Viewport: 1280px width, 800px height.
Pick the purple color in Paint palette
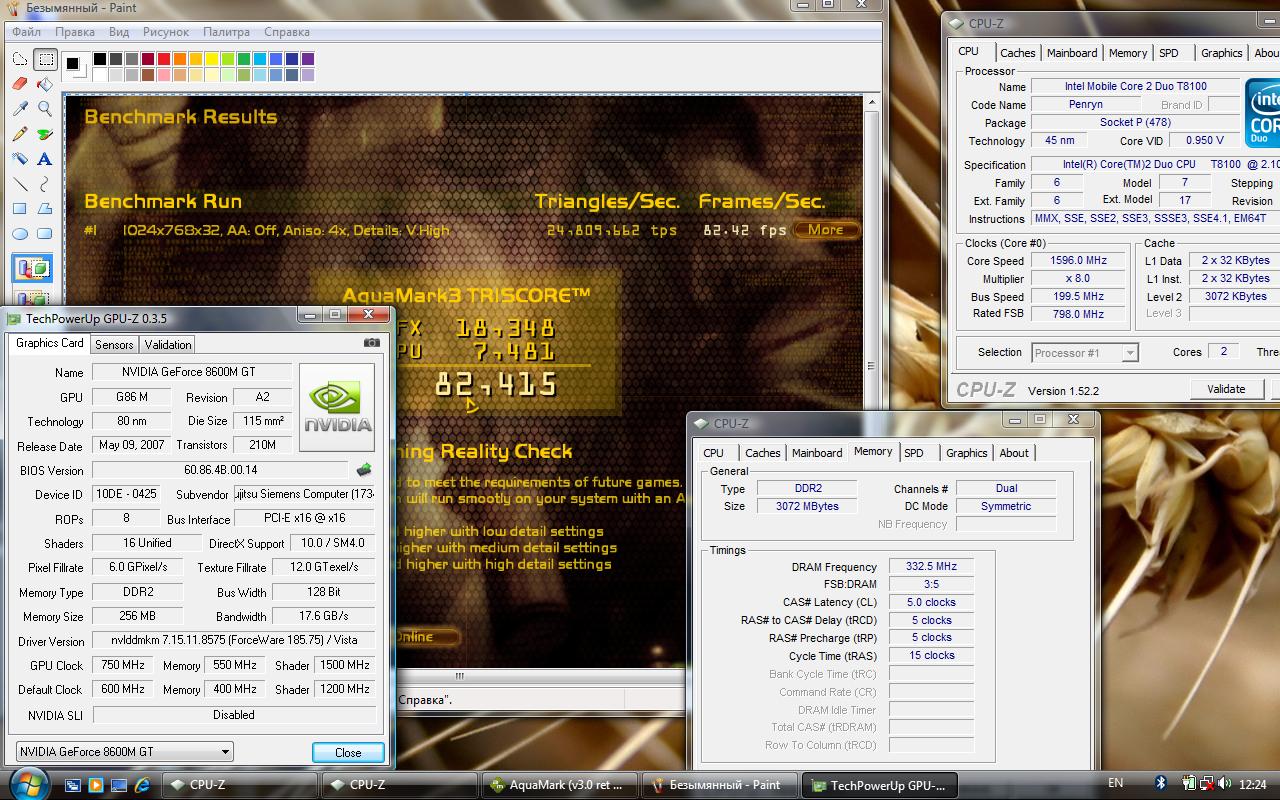point(308,59)
